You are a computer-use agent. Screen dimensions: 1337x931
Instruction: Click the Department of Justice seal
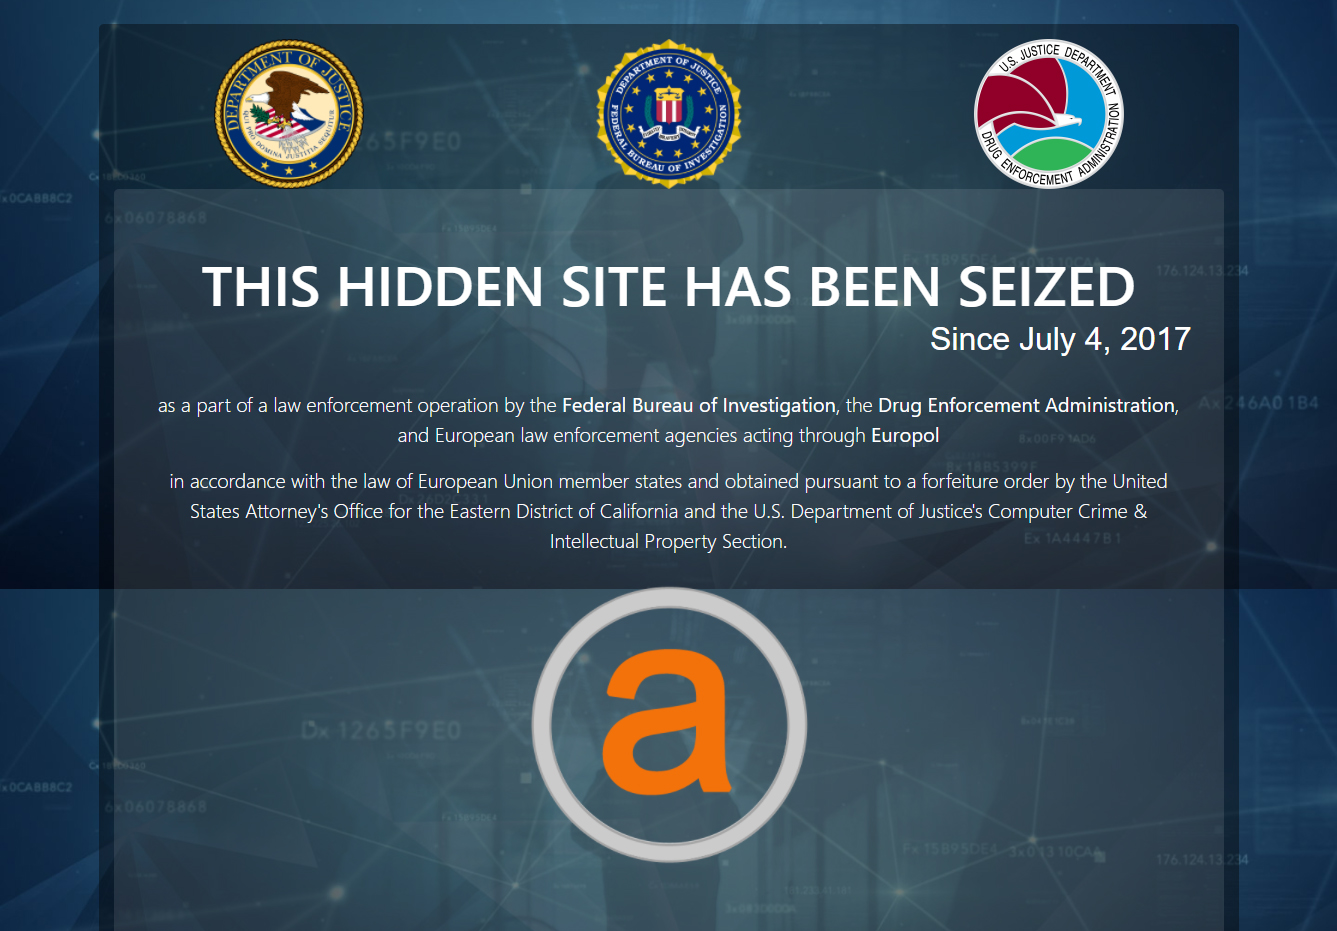point(289,114)
